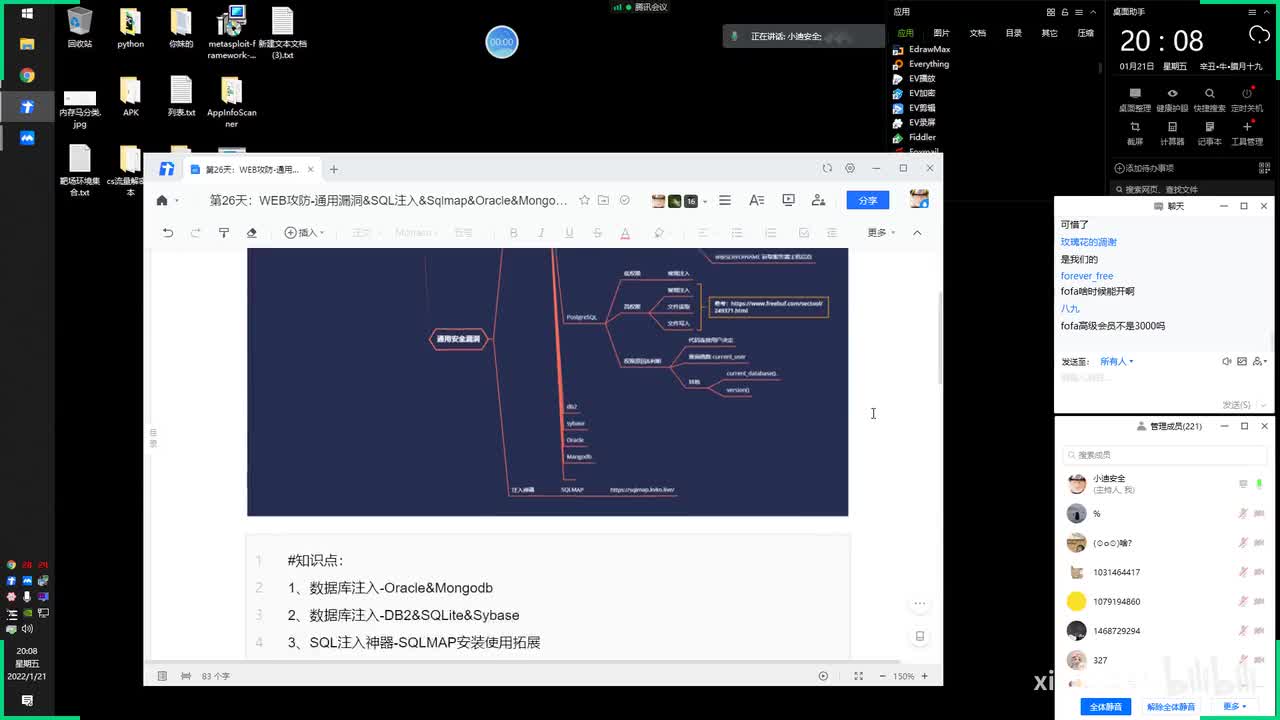Click 快捷搜索 quick search icon
This screenshot has width=1280, height=720.
pyautogui.click(x=1209, y=99)
